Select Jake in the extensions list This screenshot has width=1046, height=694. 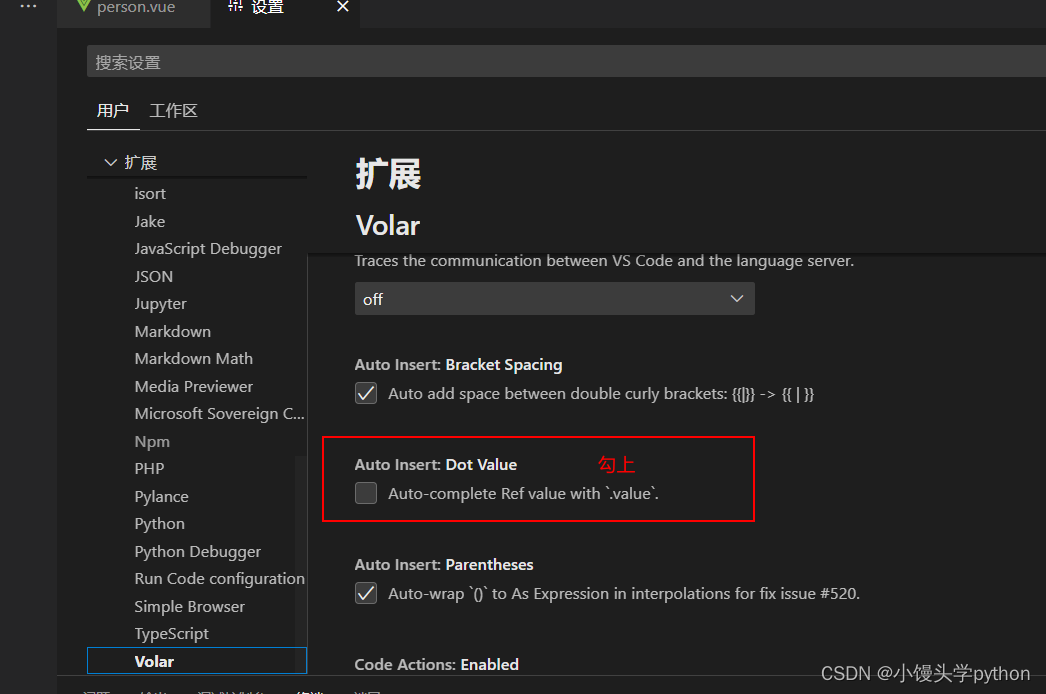149,222
